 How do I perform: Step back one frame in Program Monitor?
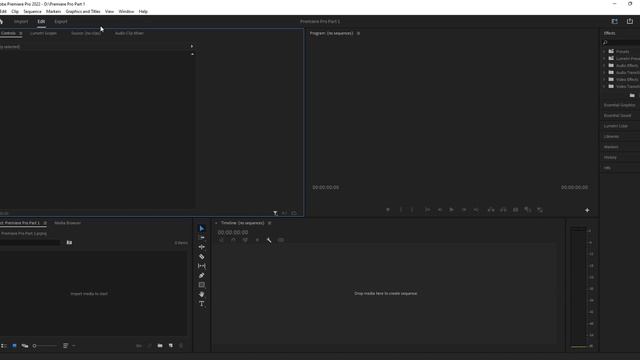point(440,210)
